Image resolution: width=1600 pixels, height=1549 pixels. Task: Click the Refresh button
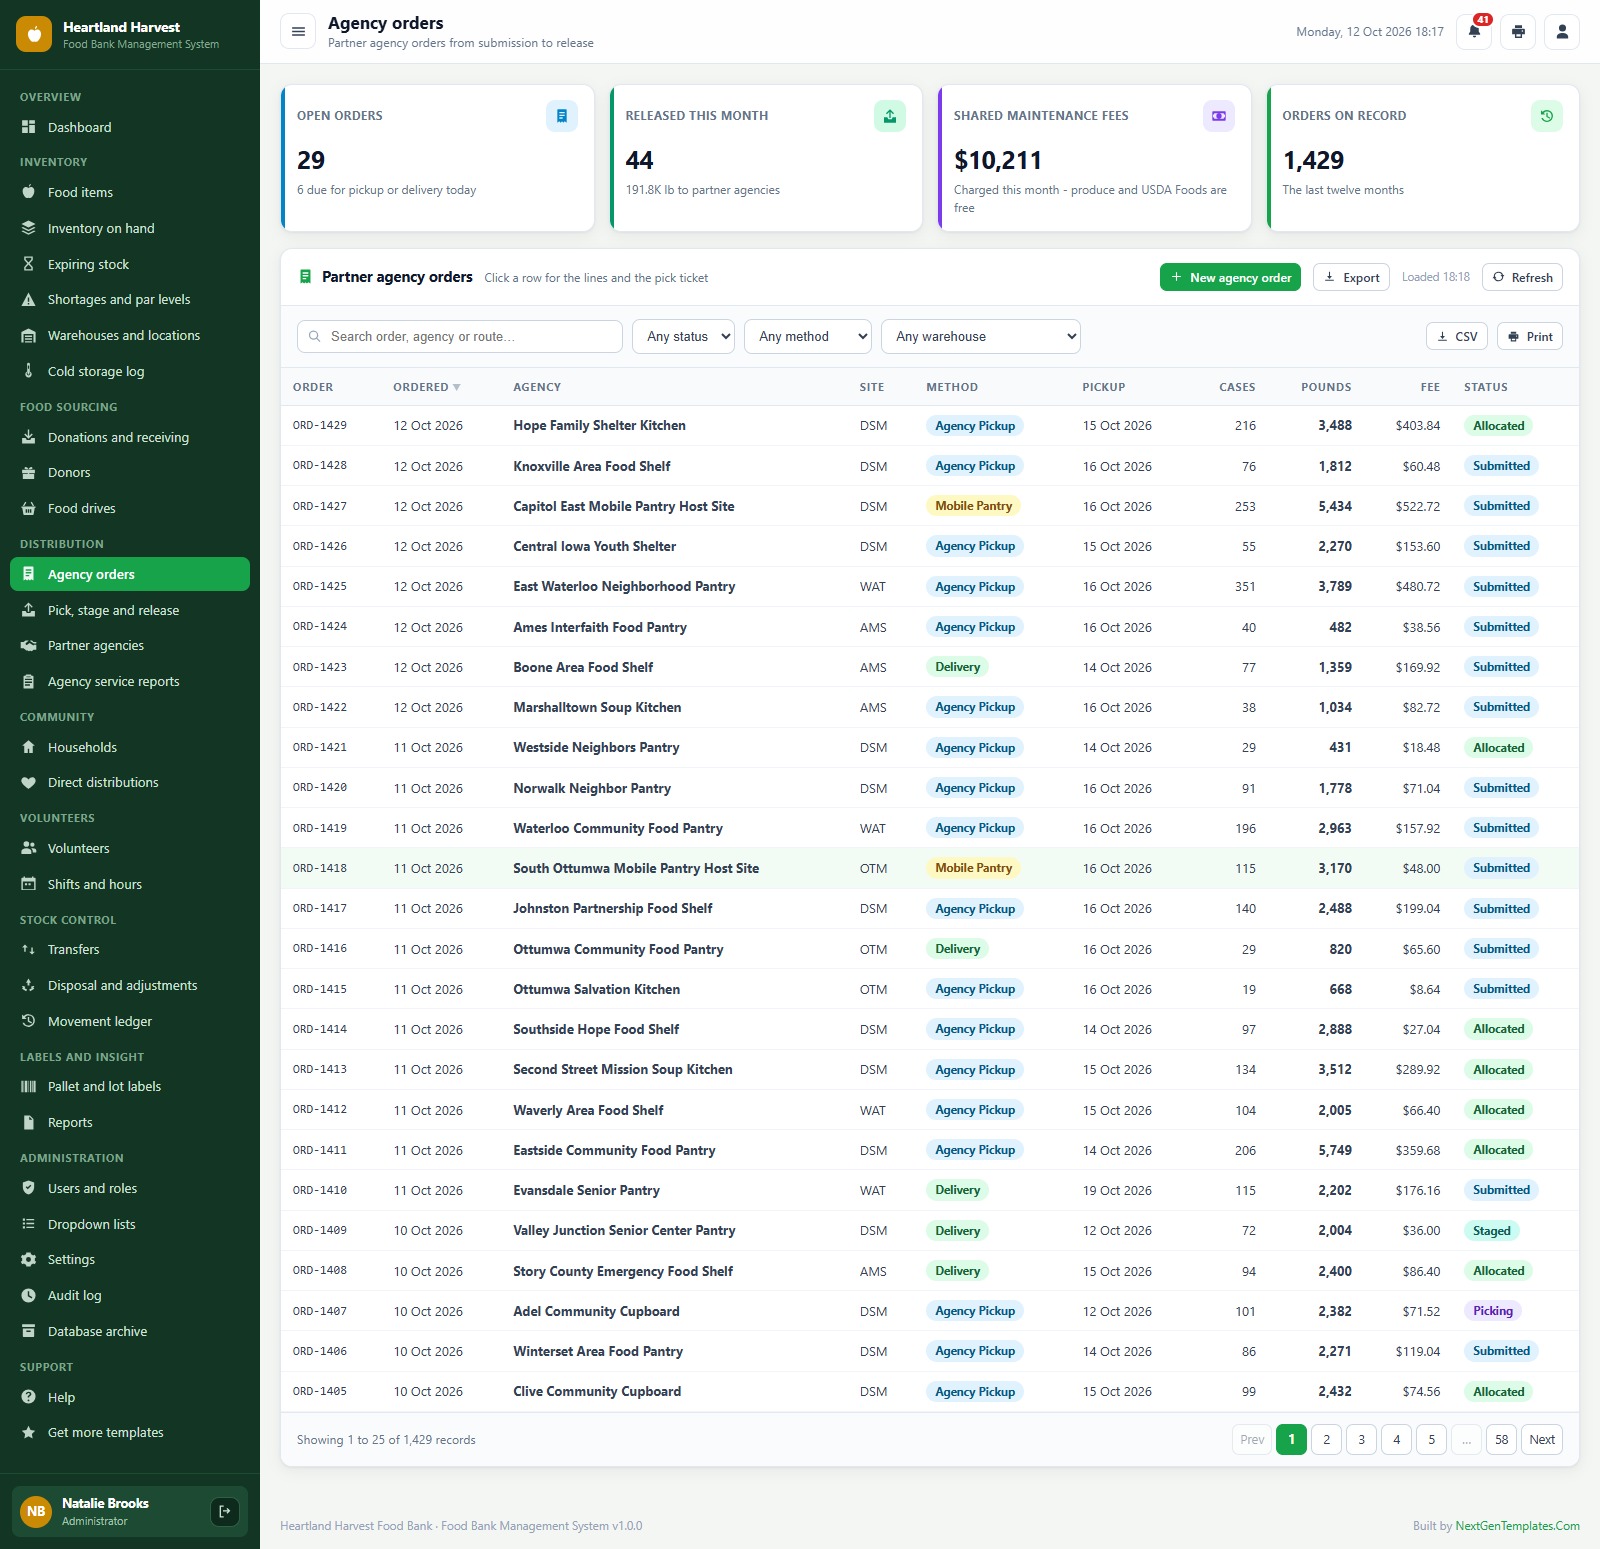click(x=1522, y=277)
